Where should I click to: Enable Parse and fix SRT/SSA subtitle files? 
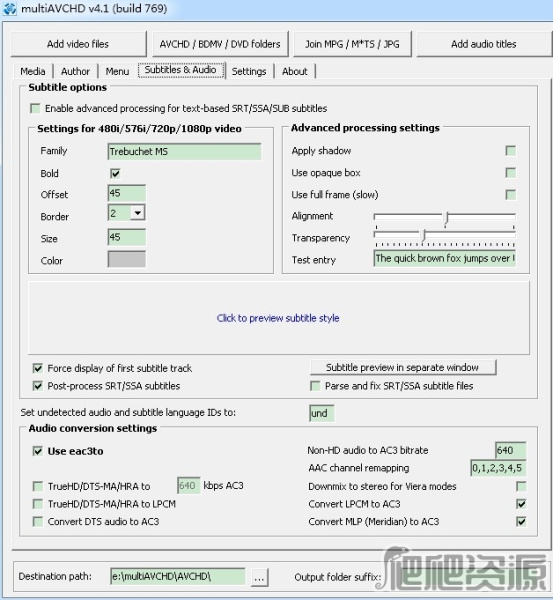(x=315, y=386)
